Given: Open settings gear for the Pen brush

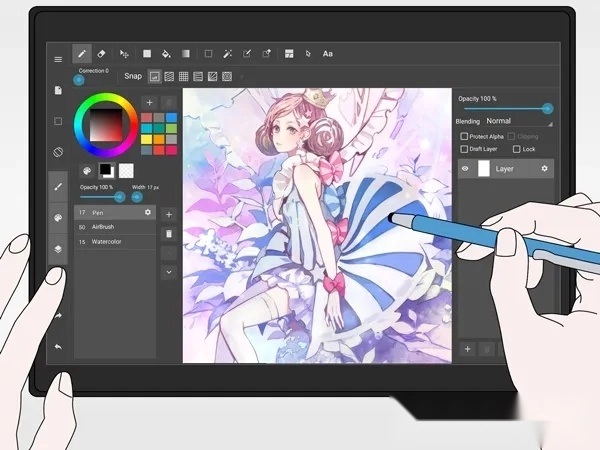Looking at the screenshot, I should 148,213.
